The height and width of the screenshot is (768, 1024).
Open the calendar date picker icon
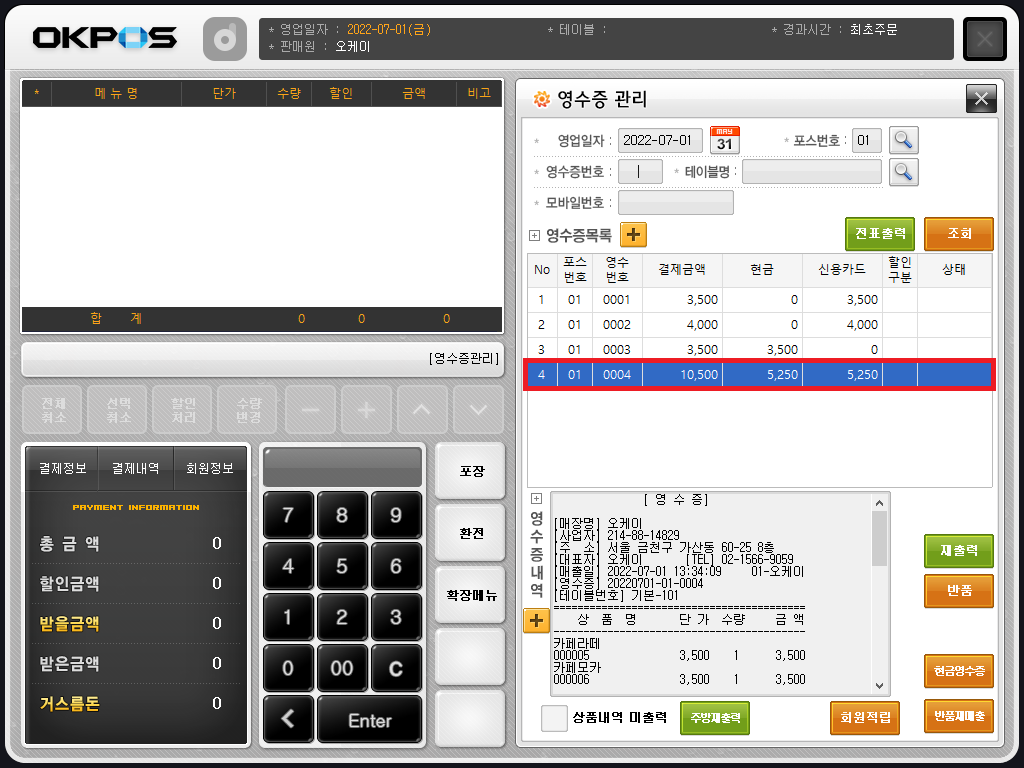(x=725, y=140)
